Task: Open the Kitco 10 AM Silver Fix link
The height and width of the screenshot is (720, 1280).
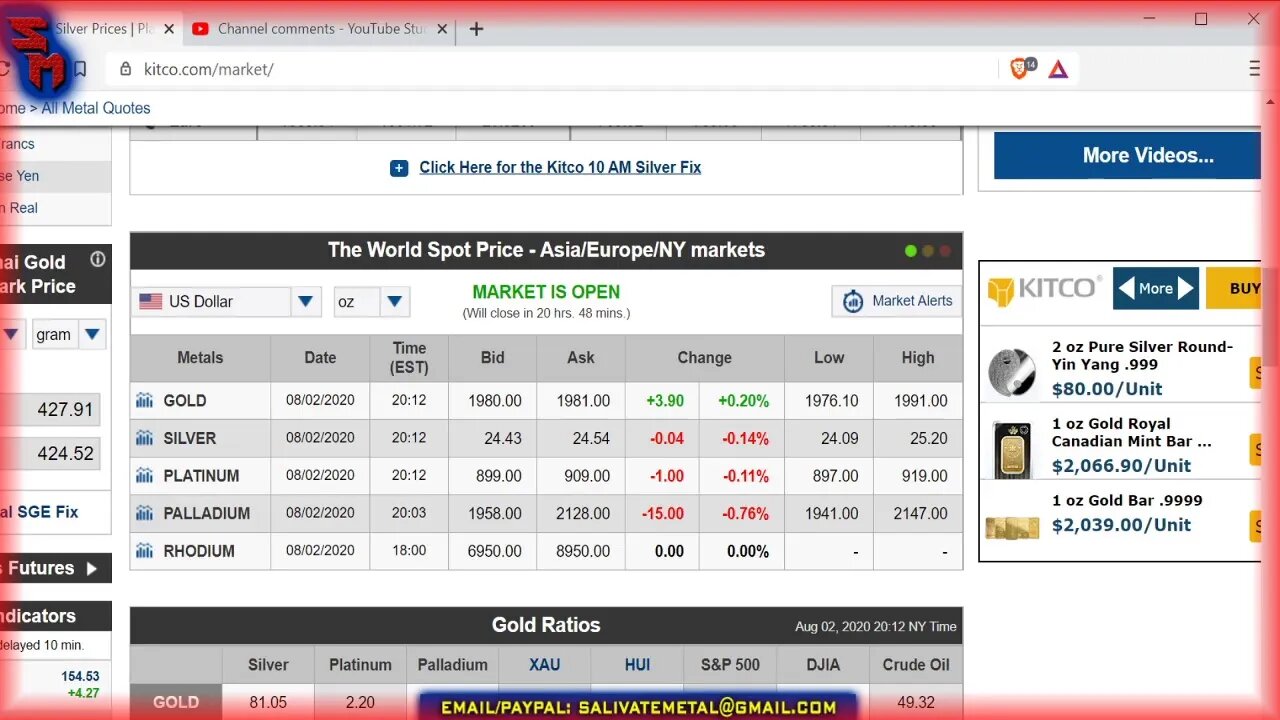Action: click(560, 168)
